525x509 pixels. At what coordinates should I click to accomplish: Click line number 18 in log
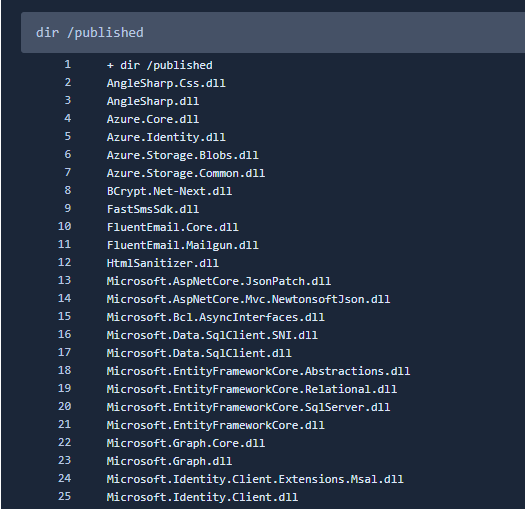pos(64,370)
